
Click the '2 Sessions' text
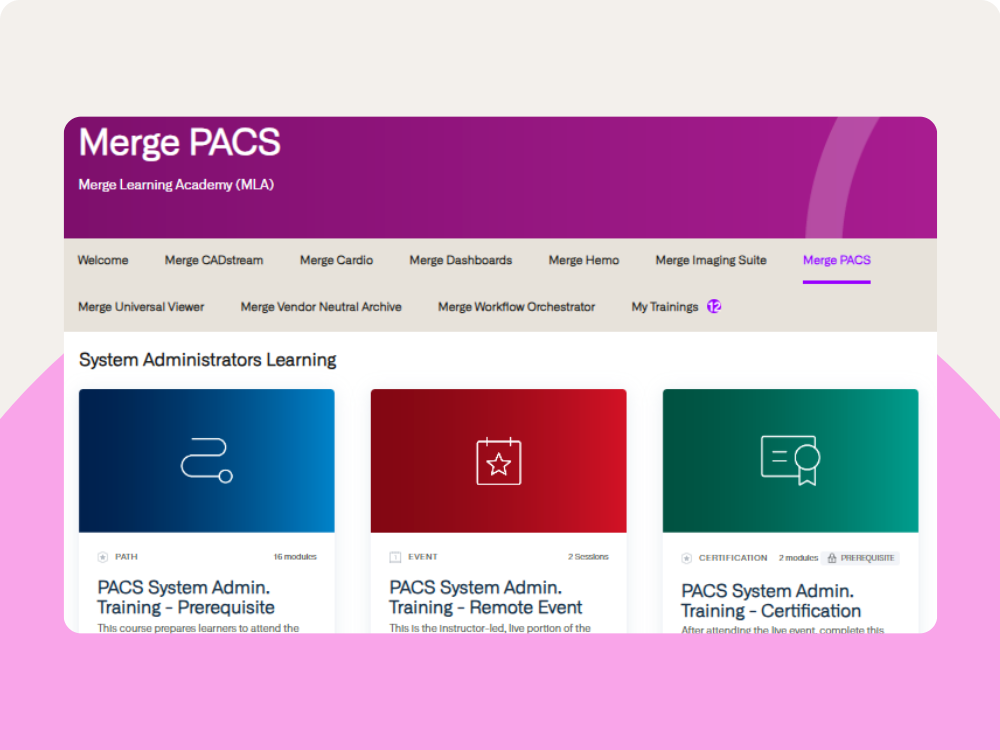588,557
